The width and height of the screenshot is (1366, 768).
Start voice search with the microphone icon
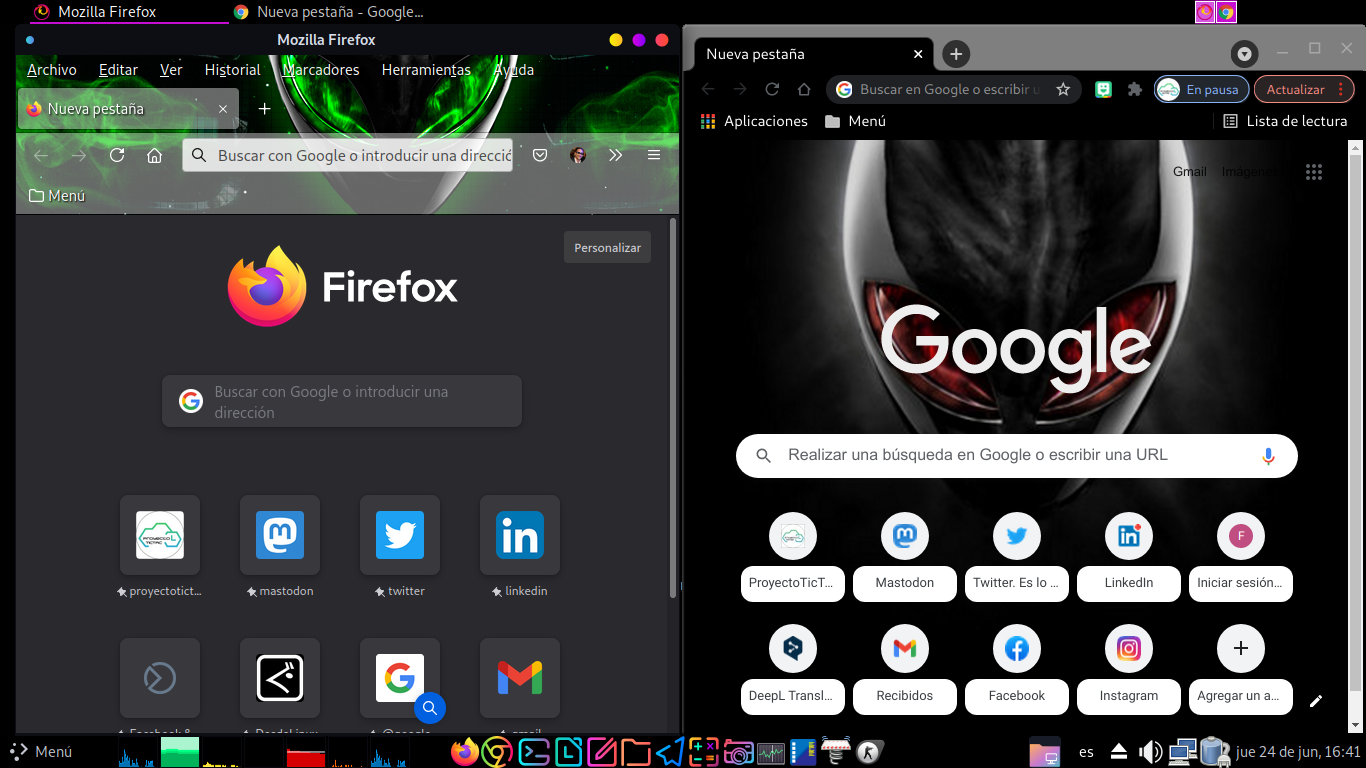coord(1268,456)
